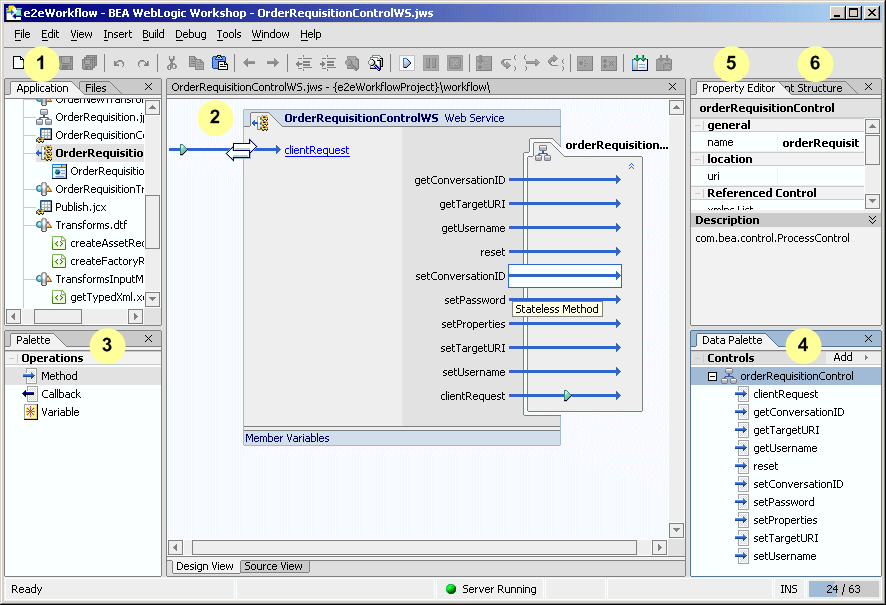886x605 pixels.
Task: Click the uri property value field
Action: pos(820,176)
